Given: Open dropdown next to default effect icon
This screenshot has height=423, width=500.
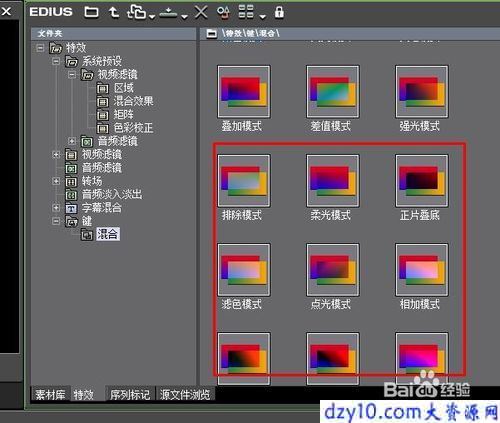Looking at the screenshot, I should pyautogui.click(x=184, y=16).
